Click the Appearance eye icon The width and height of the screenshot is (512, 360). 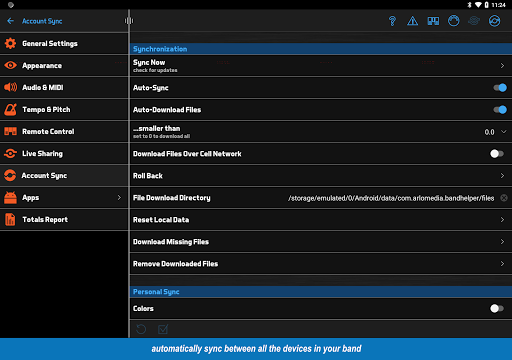pyautogui.click(x=10, y=65)
